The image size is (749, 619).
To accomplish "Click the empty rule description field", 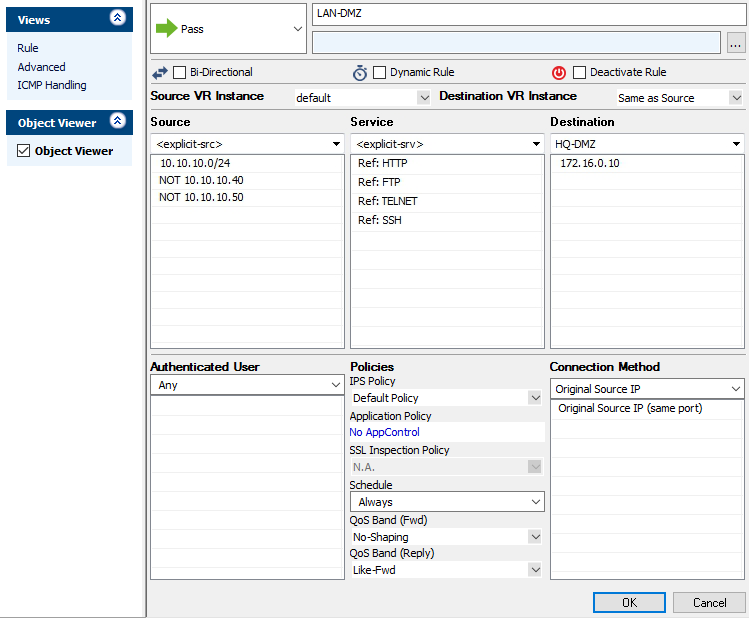I will pos(516,43).
